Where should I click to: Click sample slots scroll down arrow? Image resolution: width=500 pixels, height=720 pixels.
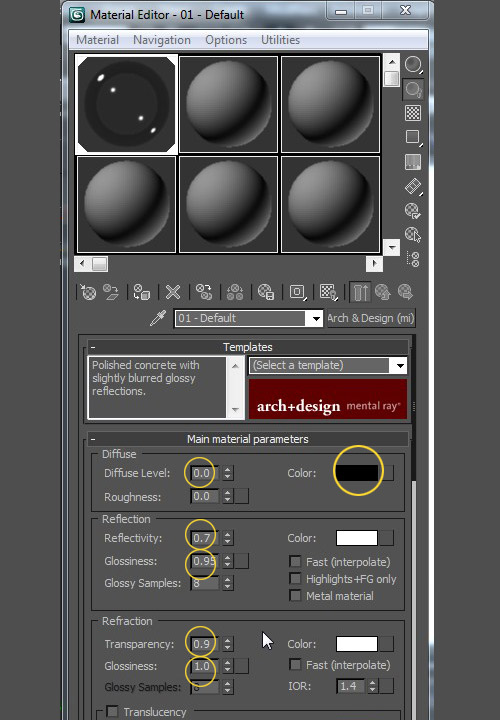click(x=392, y=247)
